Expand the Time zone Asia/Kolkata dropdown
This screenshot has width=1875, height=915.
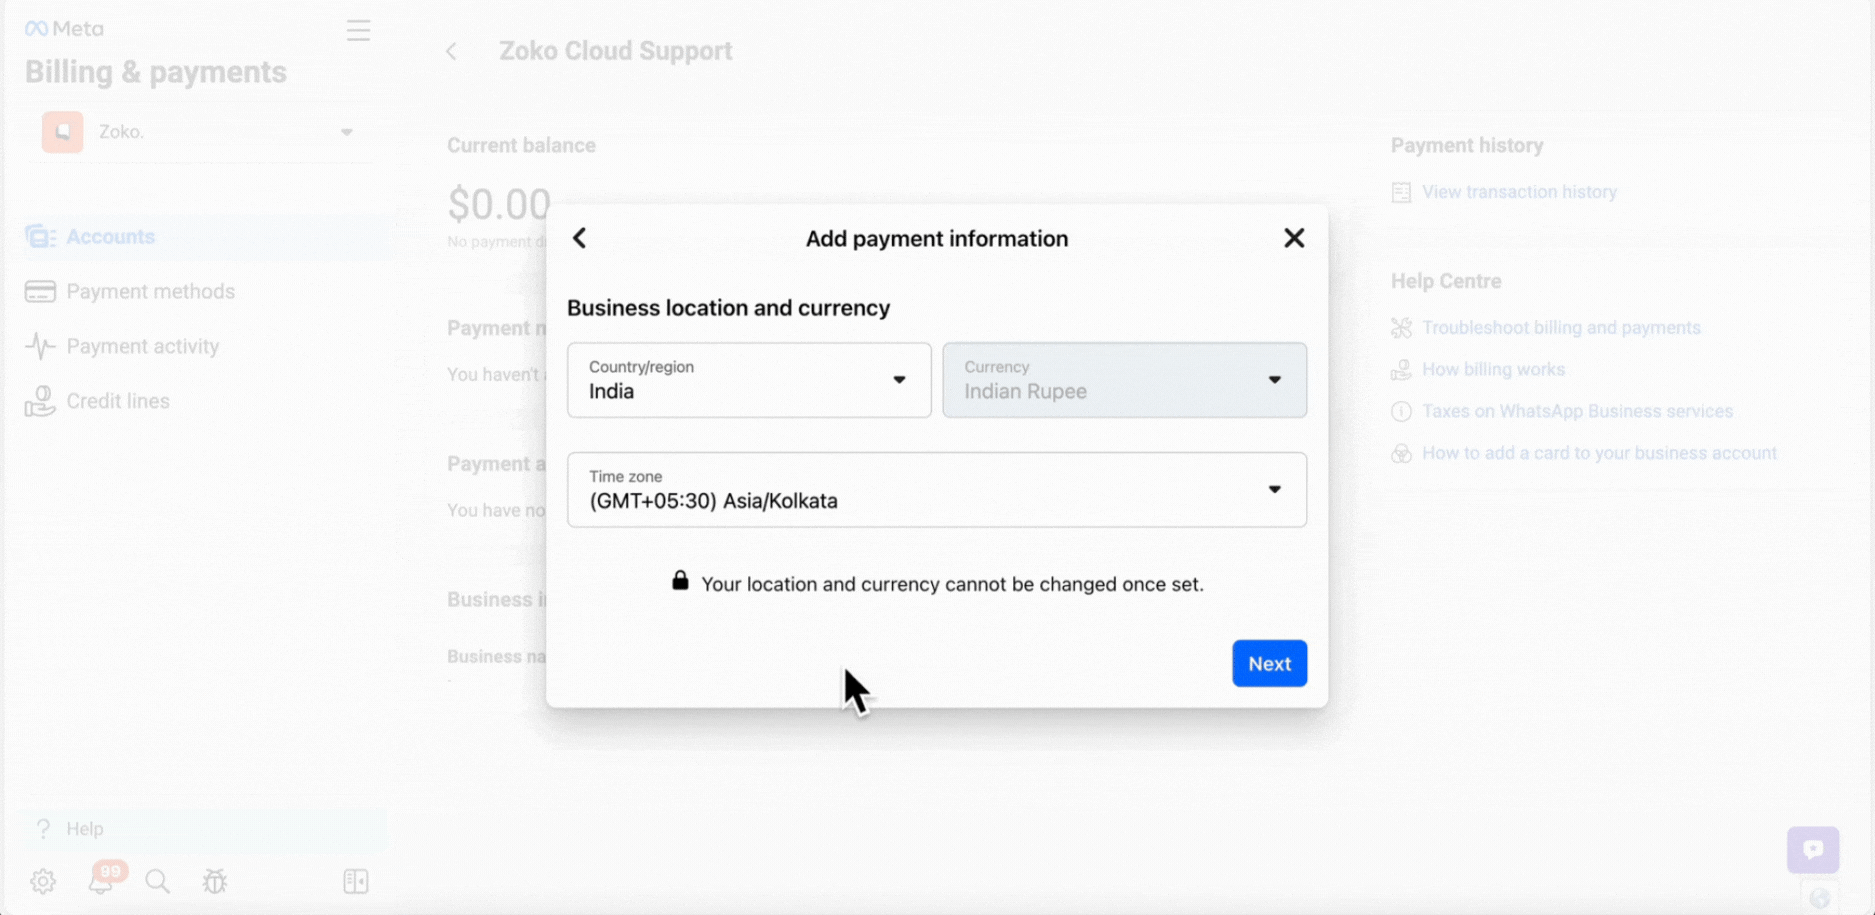[937, 490]
